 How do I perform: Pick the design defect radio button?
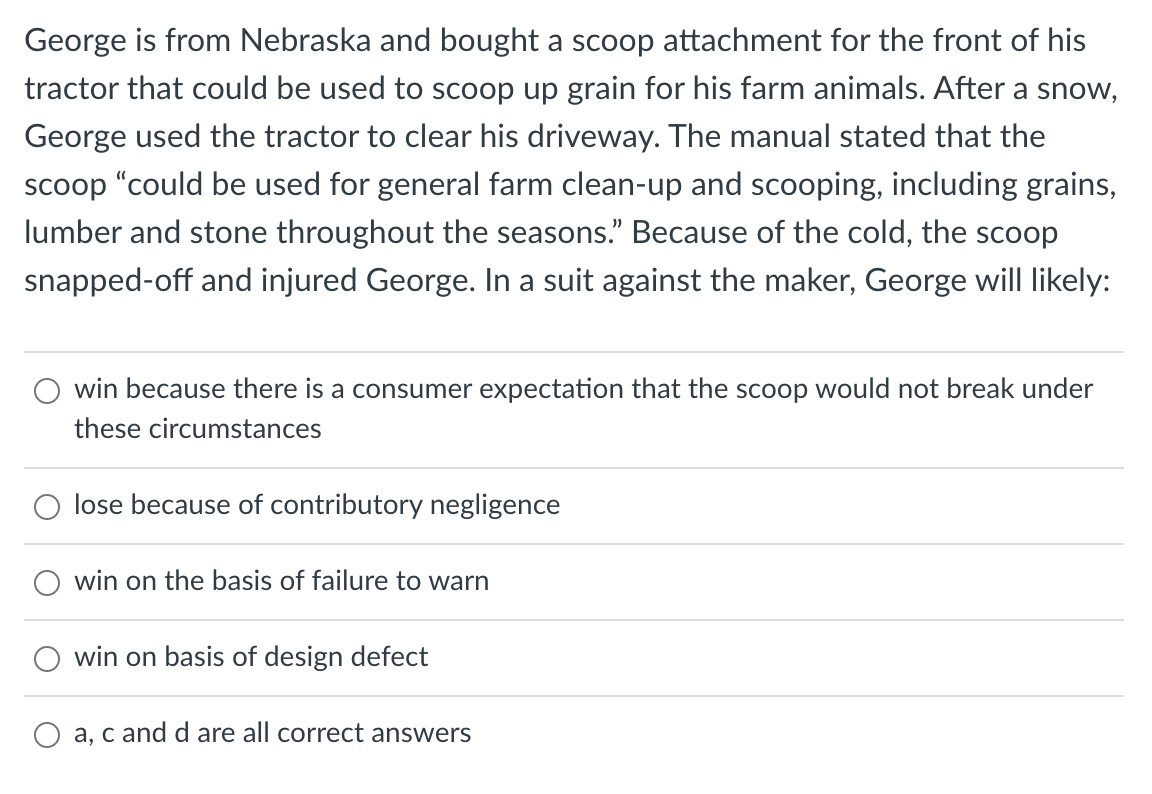(47, 658)
